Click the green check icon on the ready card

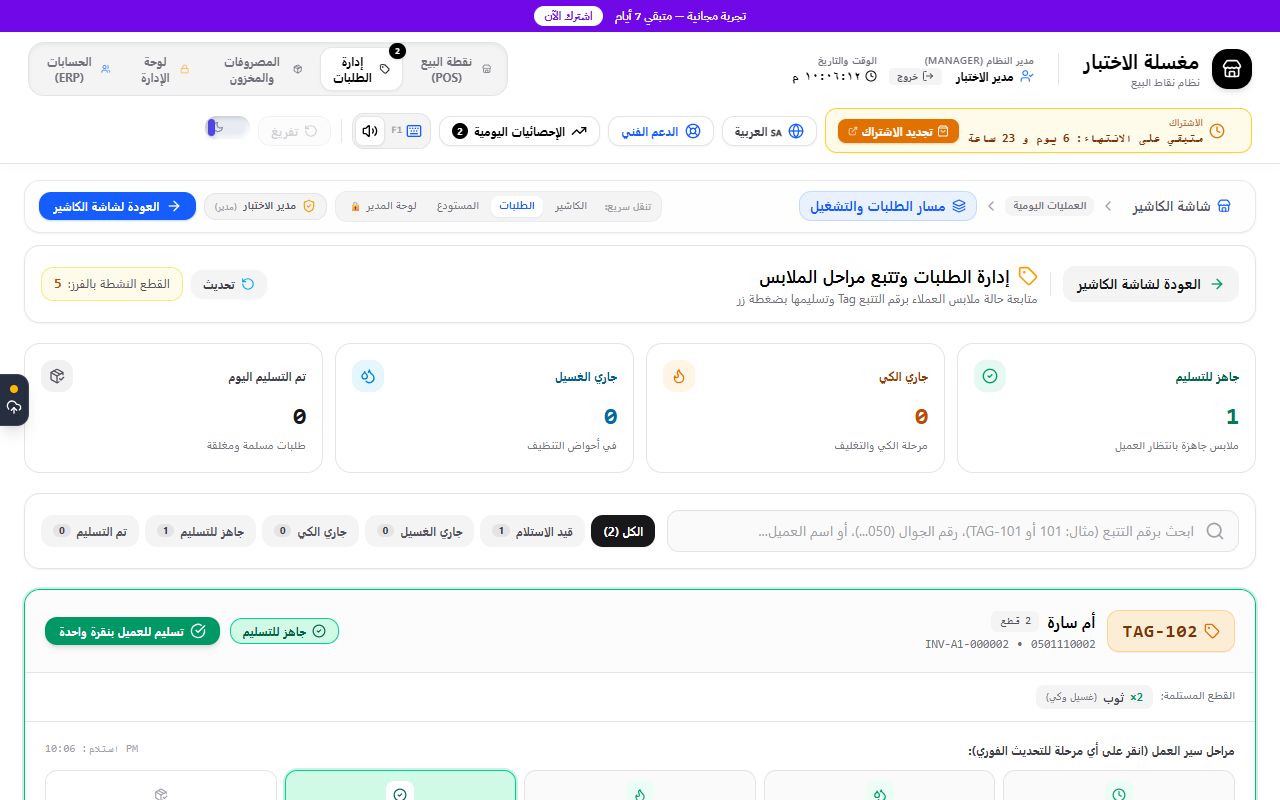[x=990, y=376]
